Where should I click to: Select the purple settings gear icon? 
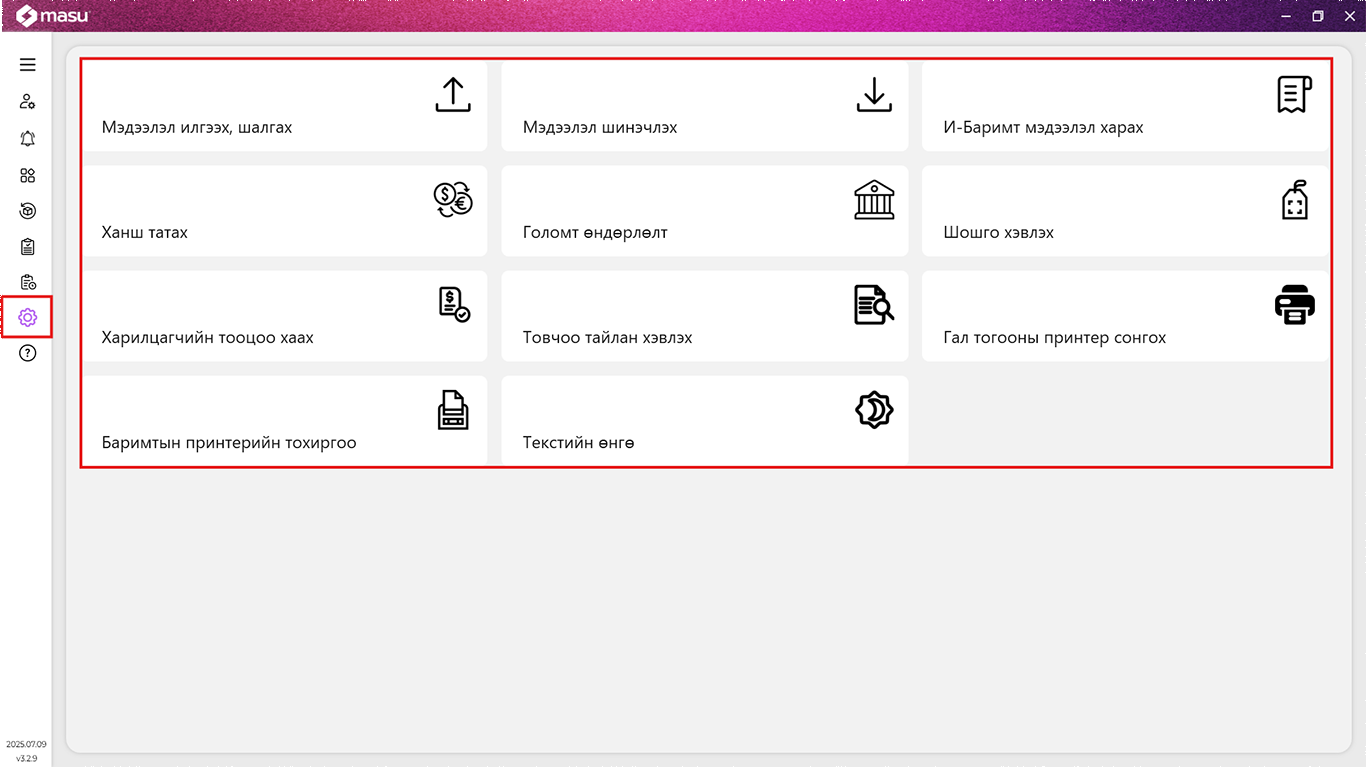point(27,318)
